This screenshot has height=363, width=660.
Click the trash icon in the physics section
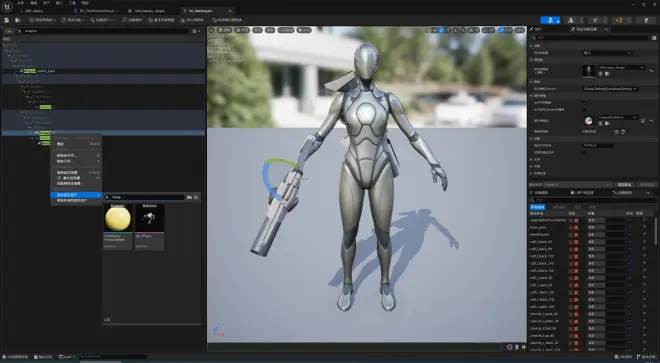pos(623,132)
